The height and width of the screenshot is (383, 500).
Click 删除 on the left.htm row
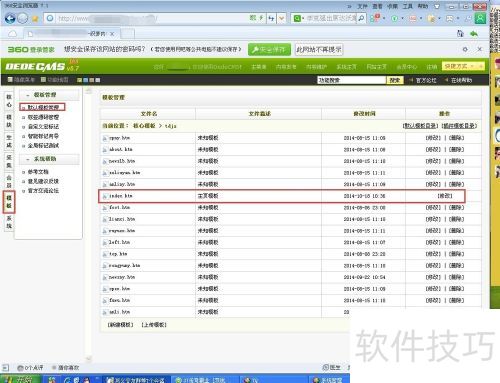[456, 242]
